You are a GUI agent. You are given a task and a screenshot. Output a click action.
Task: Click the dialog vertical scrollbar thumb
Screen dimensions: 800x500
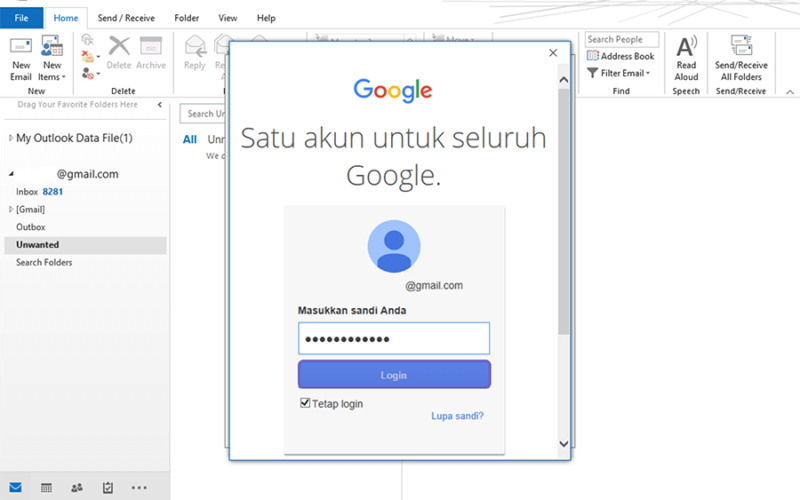click(x=564, y=212)
